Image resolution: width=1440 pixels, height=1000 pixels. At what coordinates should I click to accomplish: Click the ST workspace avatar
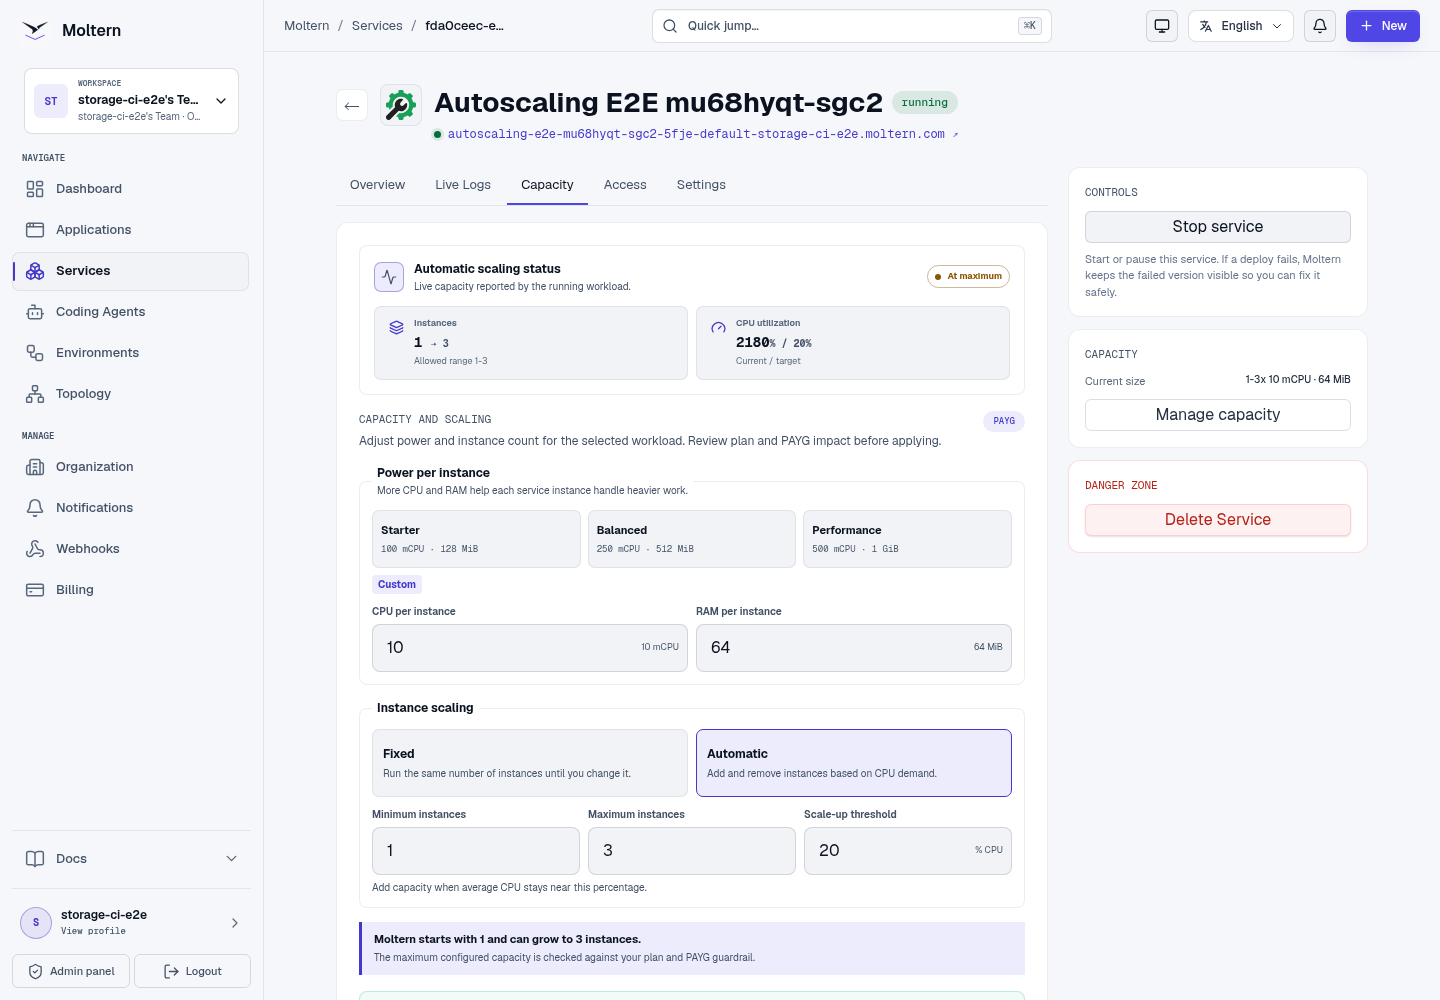[x=51, y=101]
